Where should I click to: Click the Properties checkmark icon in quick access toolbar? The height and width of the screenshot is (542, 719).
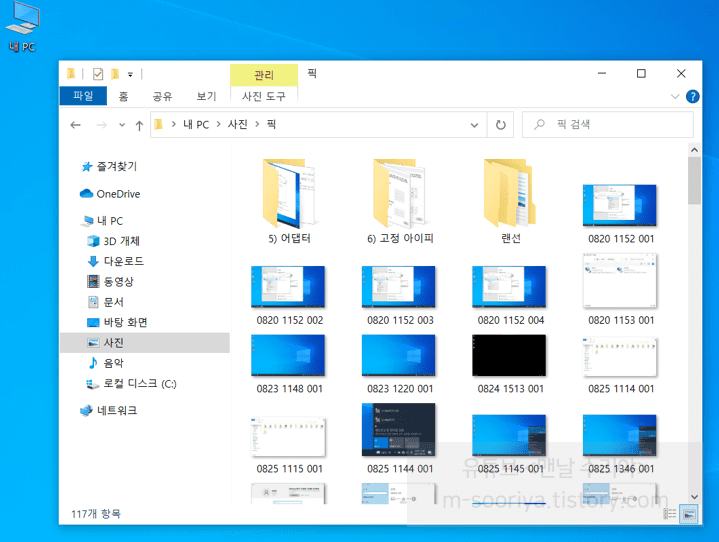(x=98, y=74)
